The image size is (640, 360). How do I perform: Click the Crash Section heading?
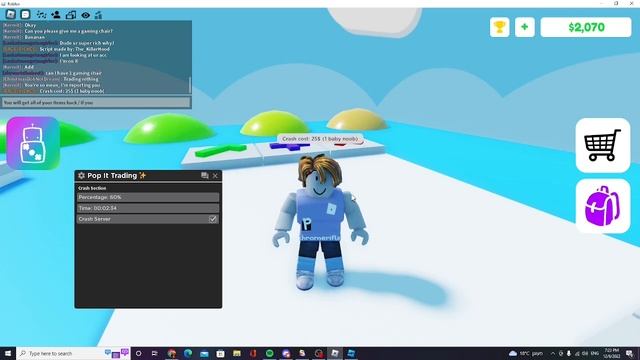pos(92,188)
